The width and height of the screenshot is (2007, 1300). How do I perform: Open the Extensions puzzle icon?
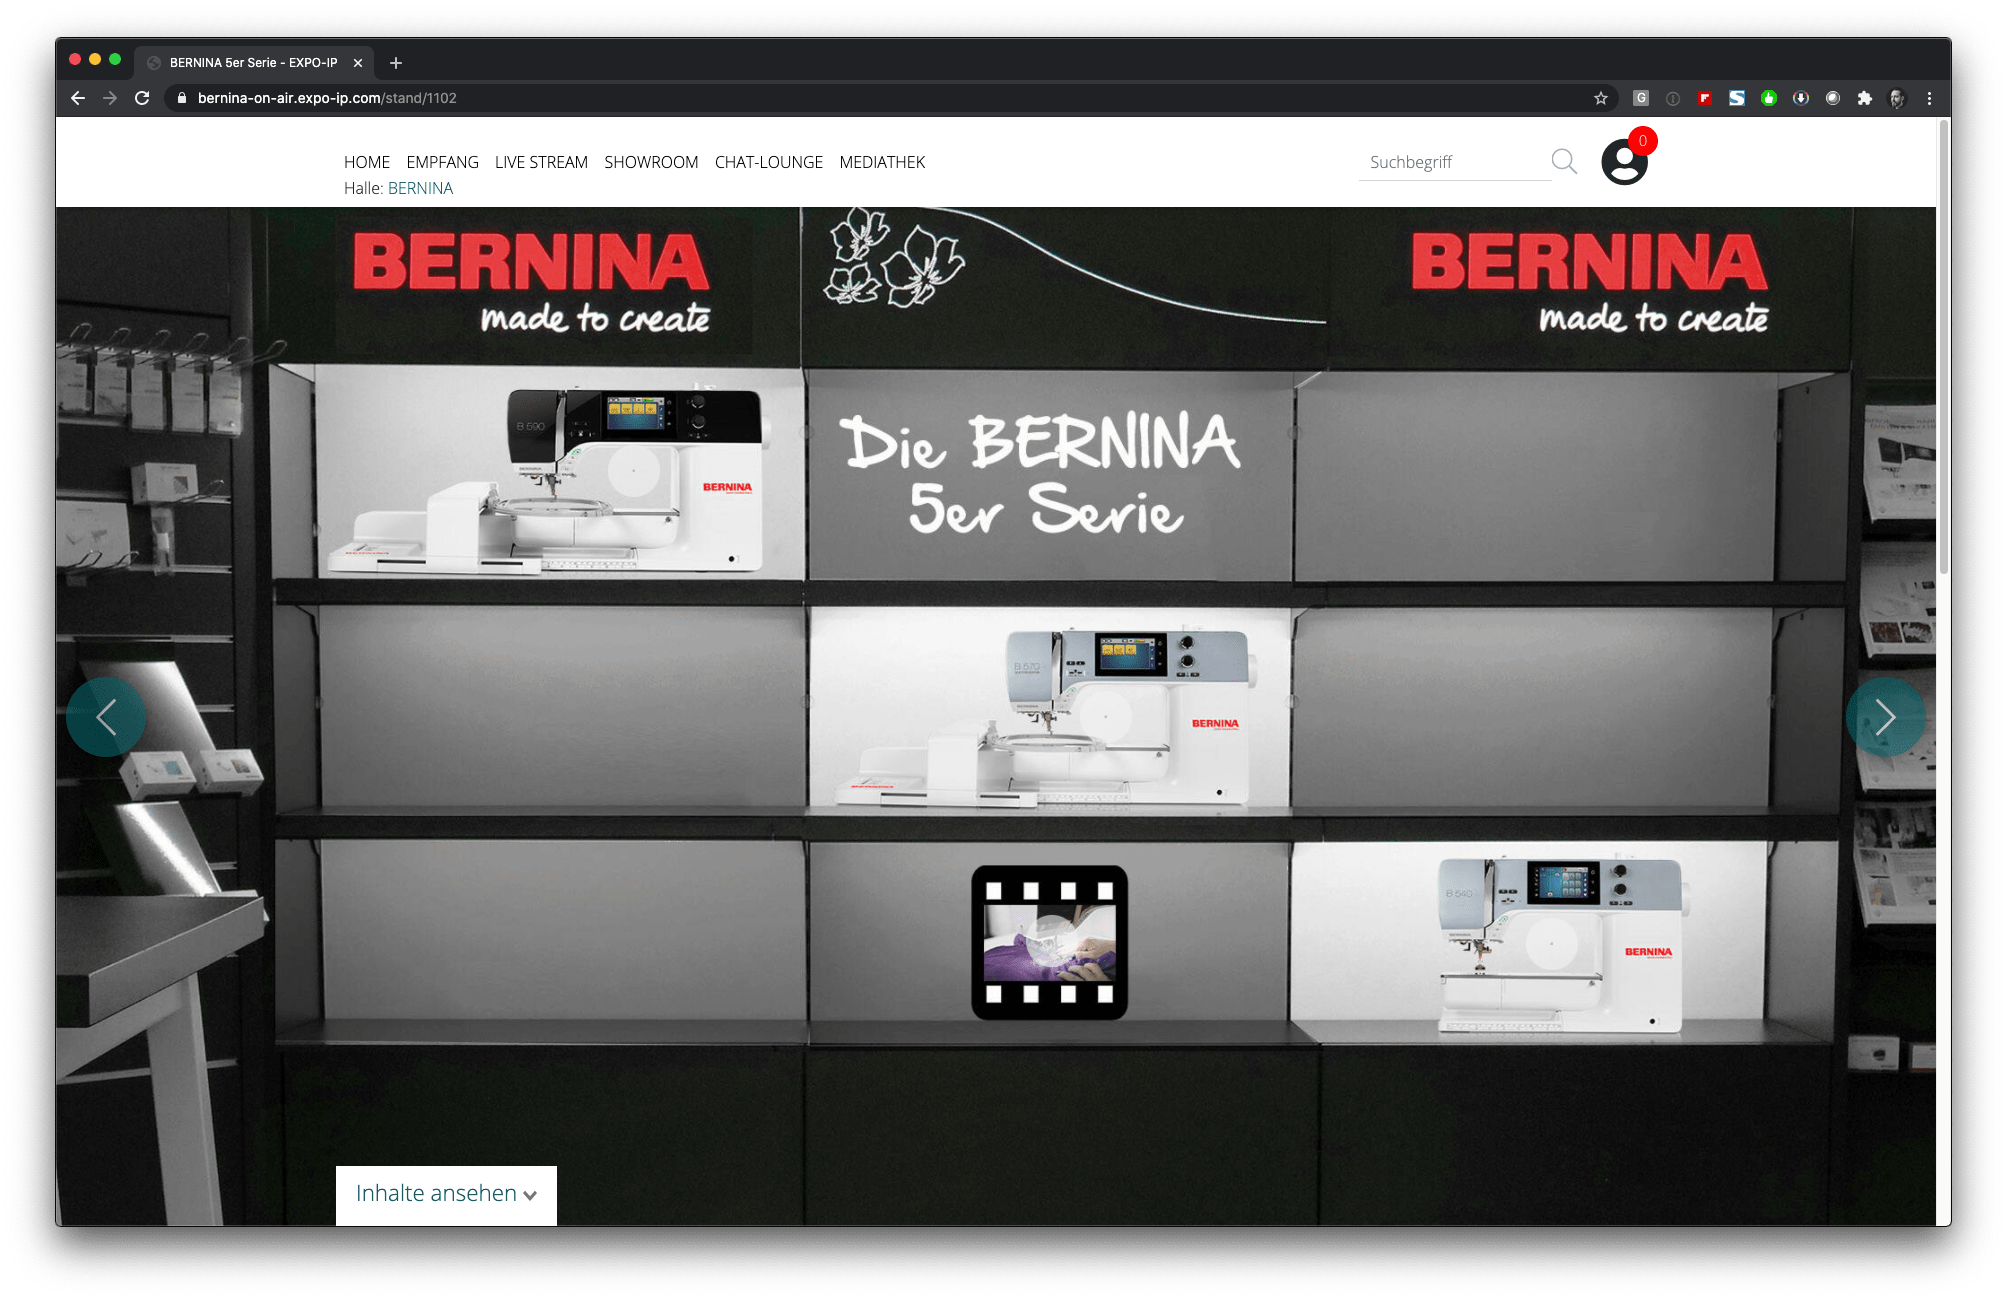[1865, 98]
